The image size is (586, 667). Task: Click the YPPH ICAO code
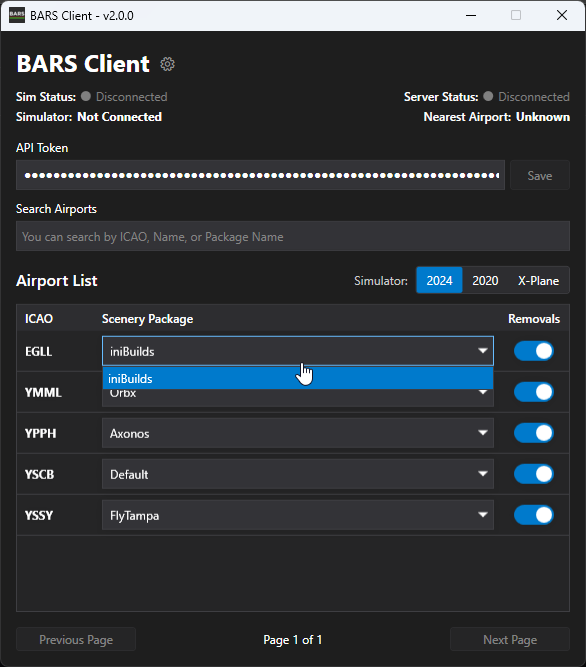point(40,433)
